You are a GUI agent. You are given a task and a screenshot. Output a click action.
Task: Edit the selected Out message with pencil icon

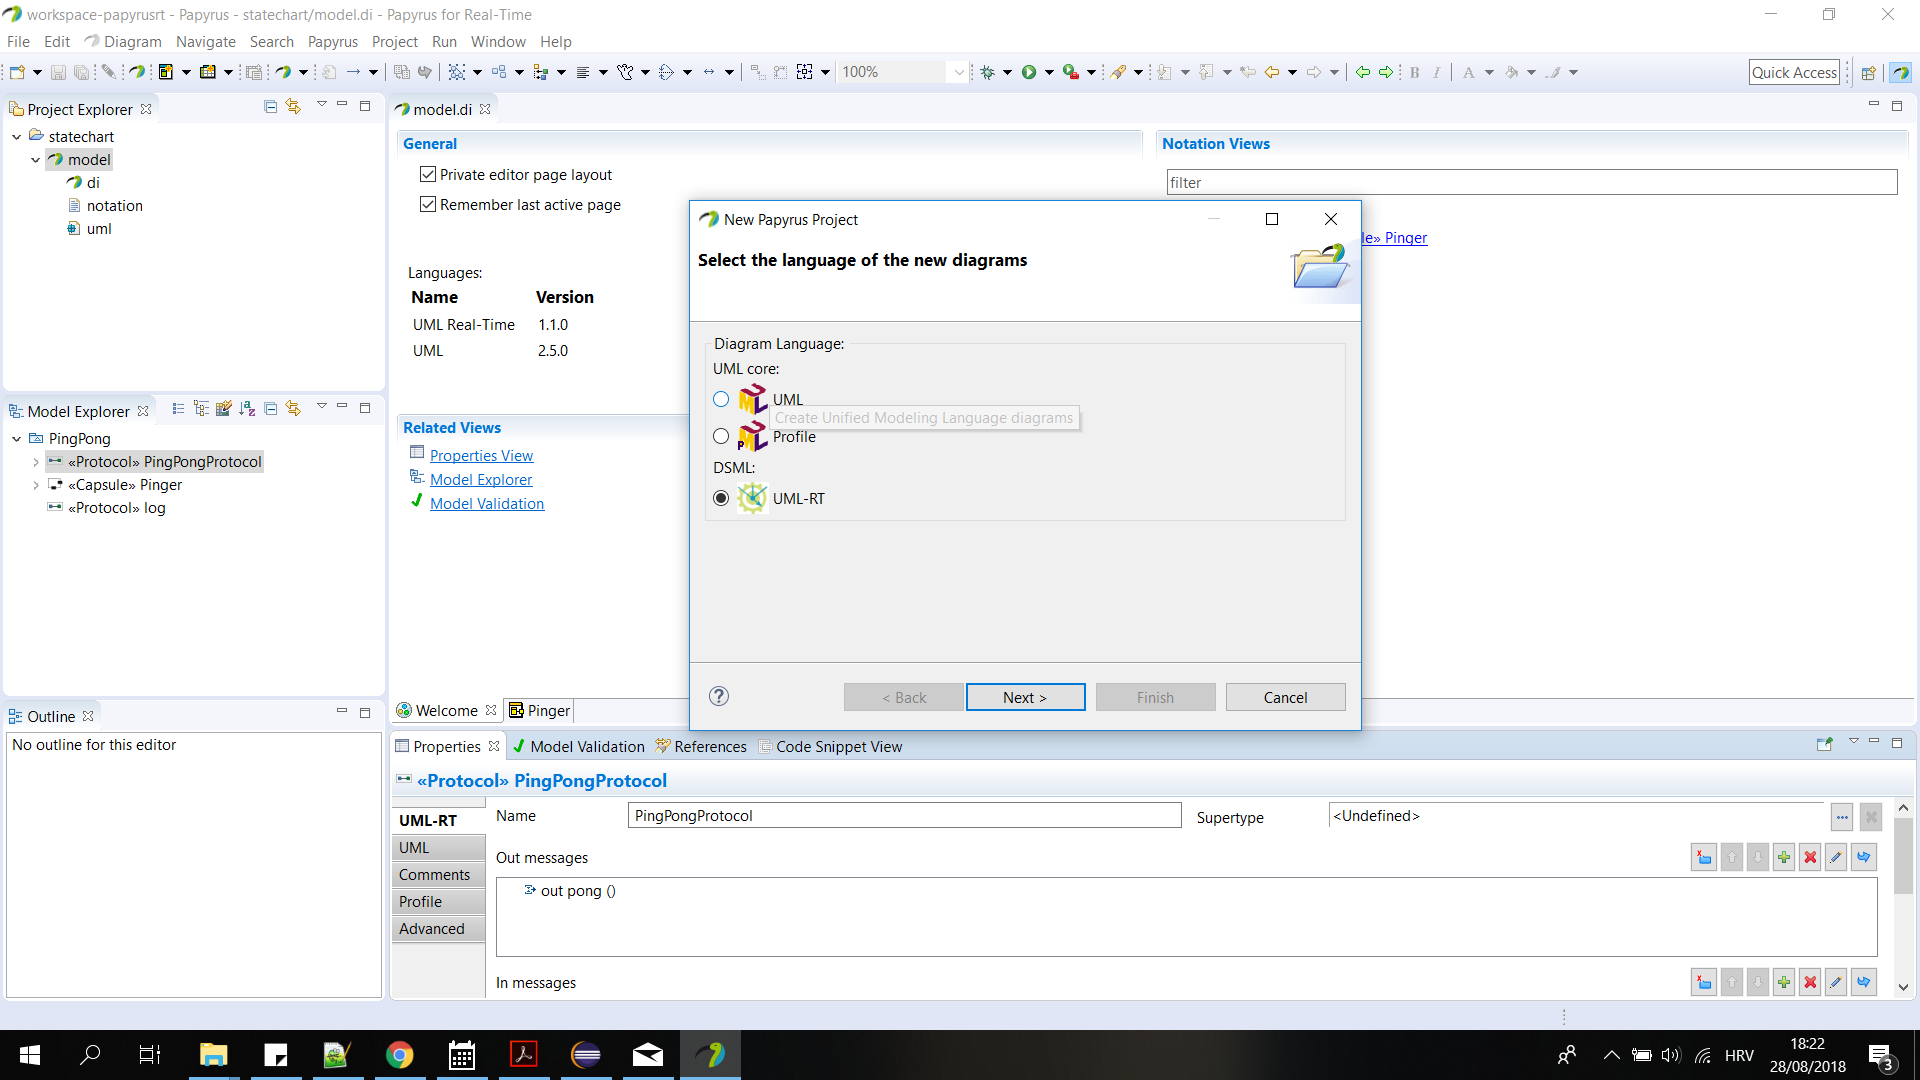click(x=1836, y=857)
